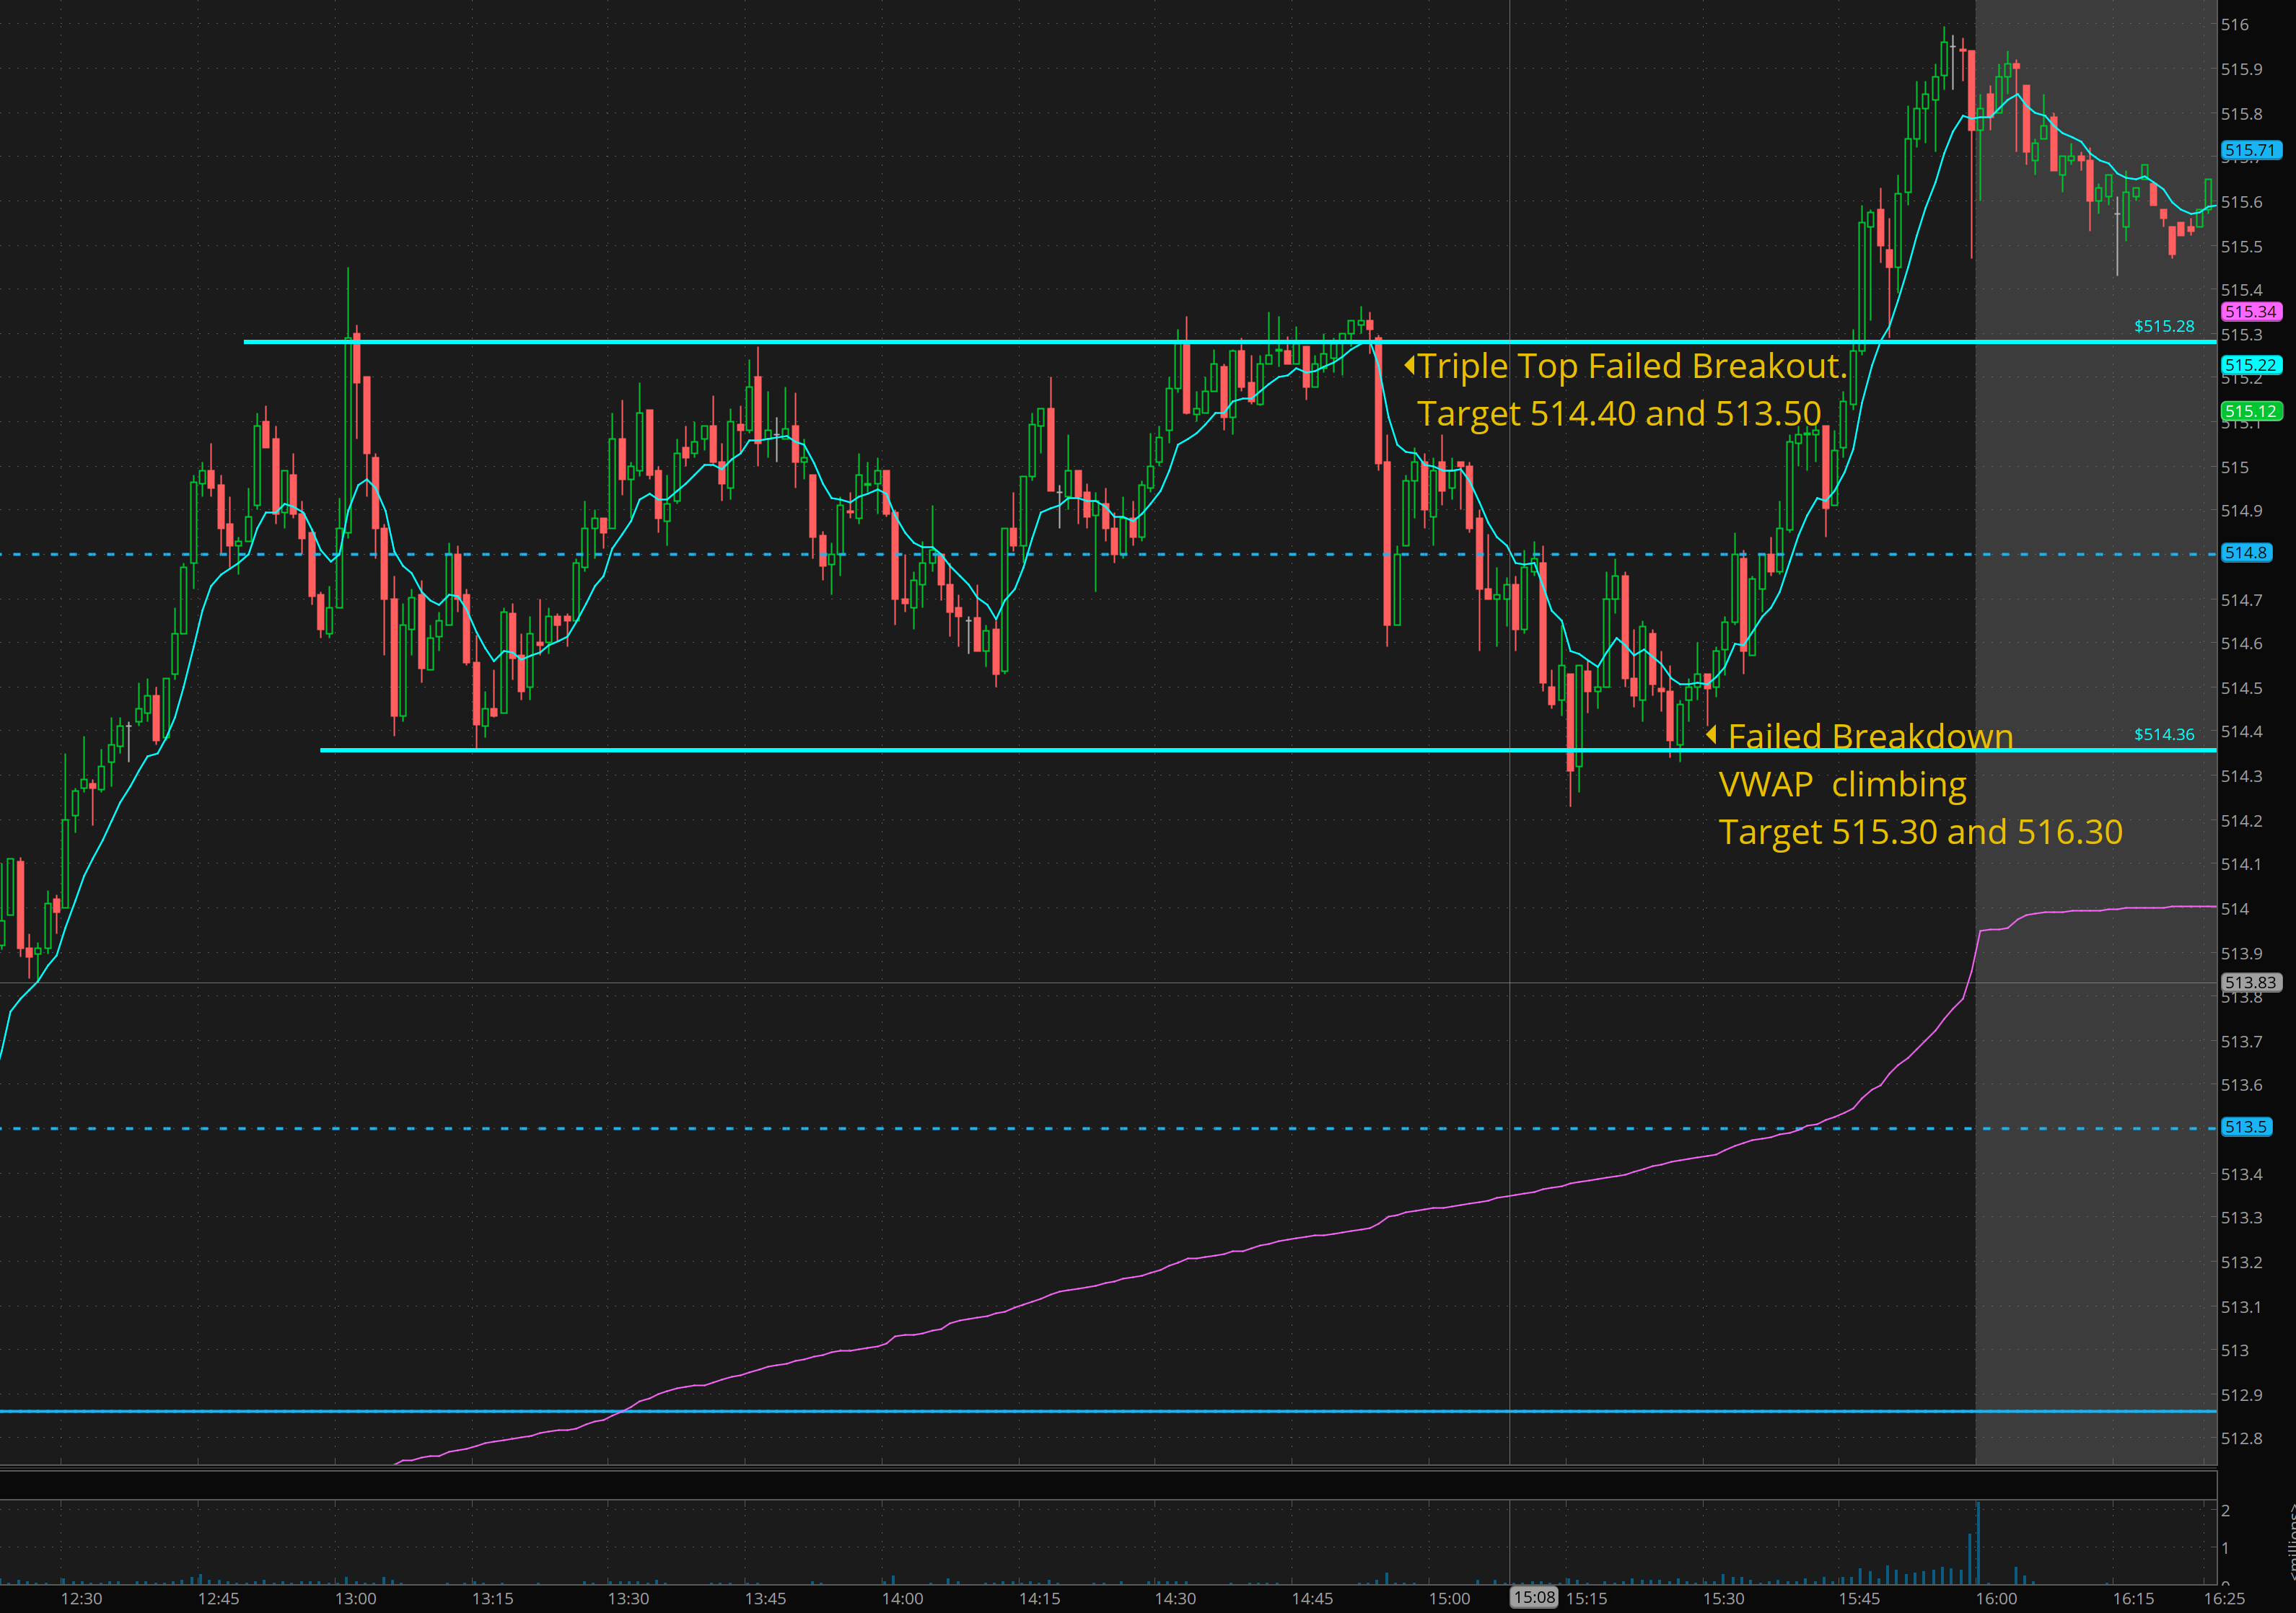The height and width of the screenshot is (1613, 2296).
Task: Click the arrow marker beside Triple Top text
Action: click(1409, 365)
